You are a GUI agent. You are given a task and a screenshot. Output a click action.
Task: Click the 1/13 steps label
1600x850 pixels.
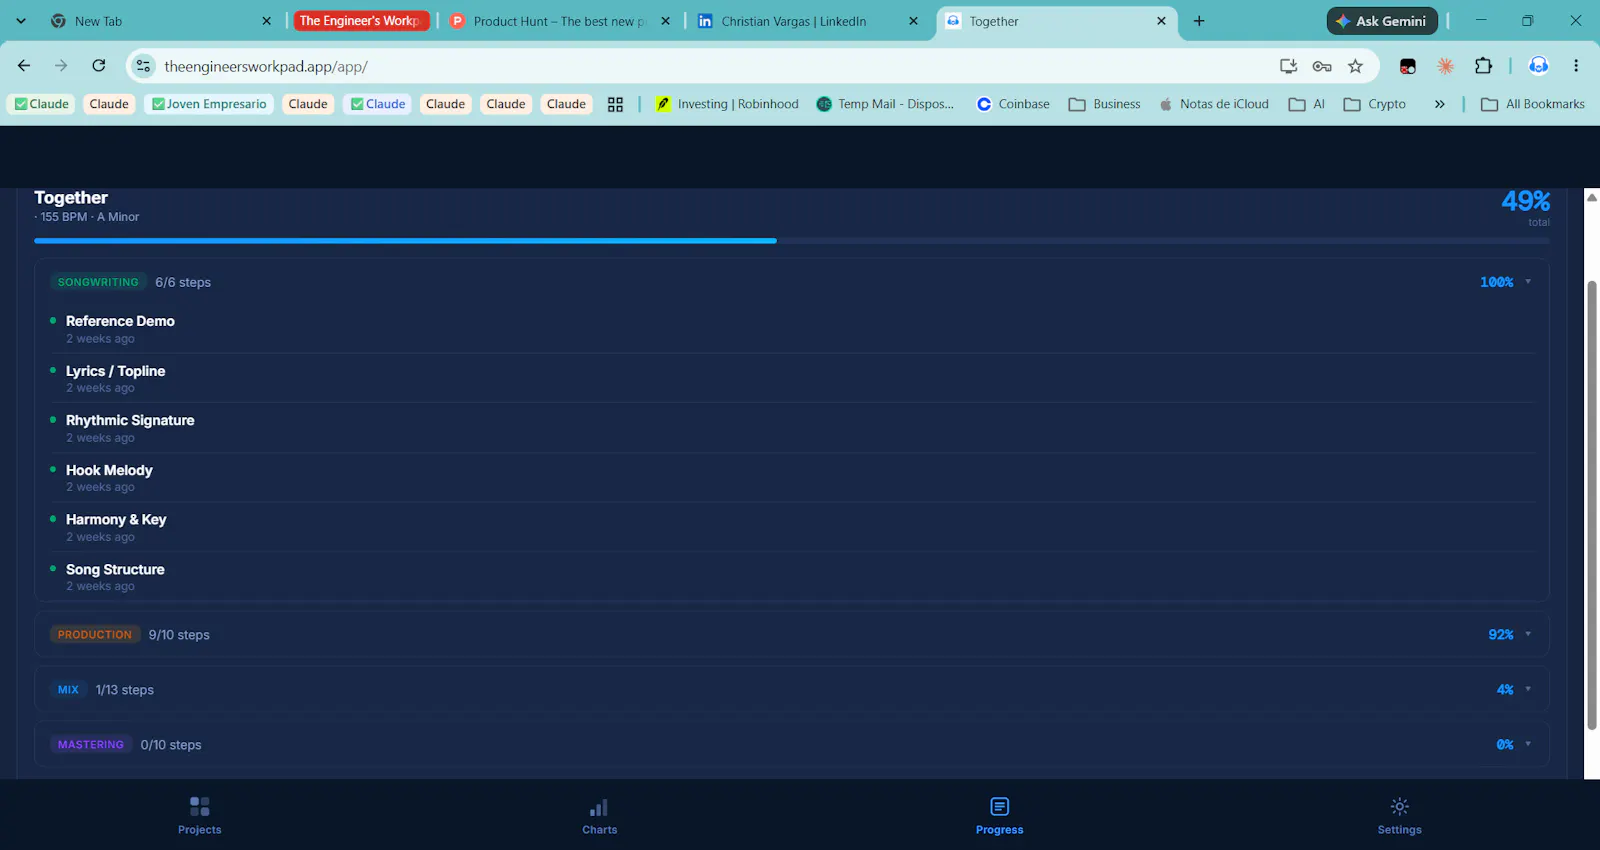[125, 690]
